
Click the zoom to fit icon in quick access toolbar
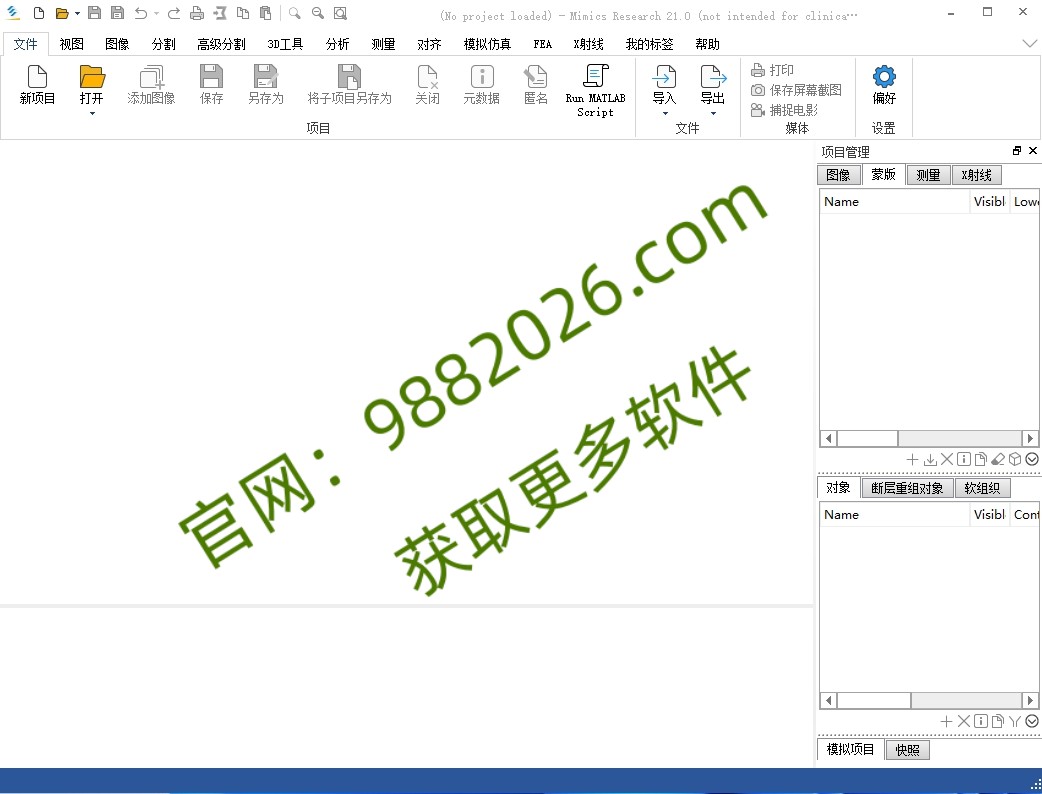coord(340,13)
